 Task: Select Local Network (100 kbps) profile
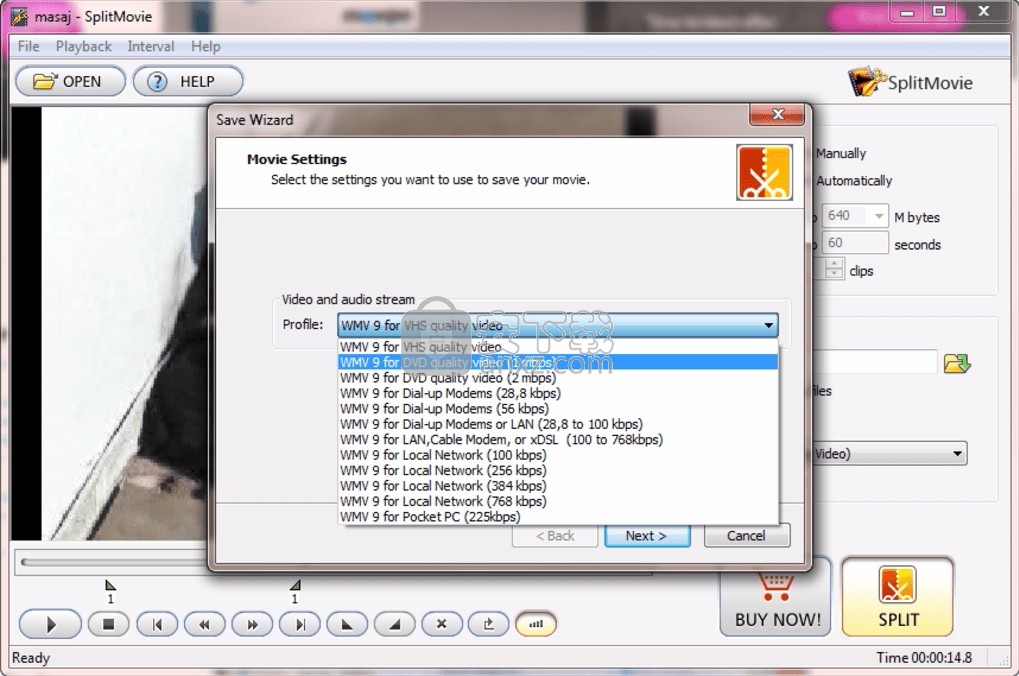click(x=558, y=455)
